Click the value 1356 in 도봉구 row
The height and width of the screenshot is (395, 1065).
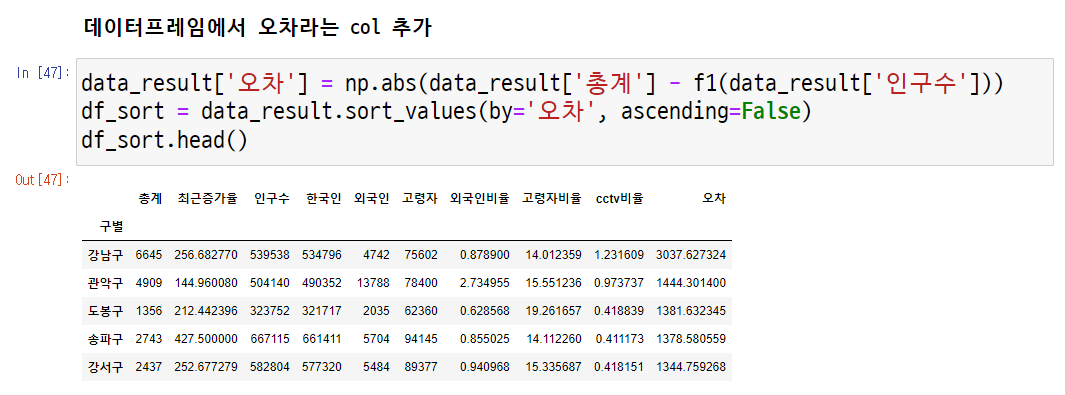[x=149, y=310]
